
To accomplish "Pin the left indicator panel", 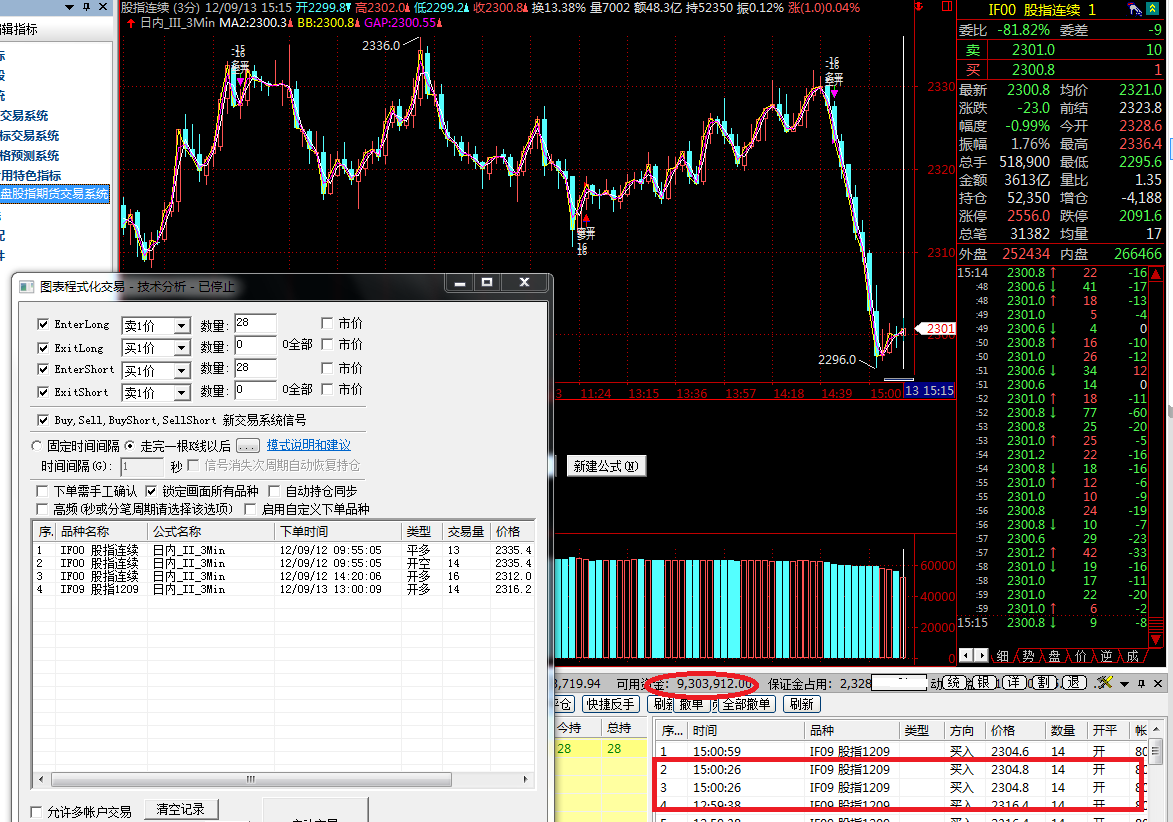I will pyautogui.click(x=86, y=7).
